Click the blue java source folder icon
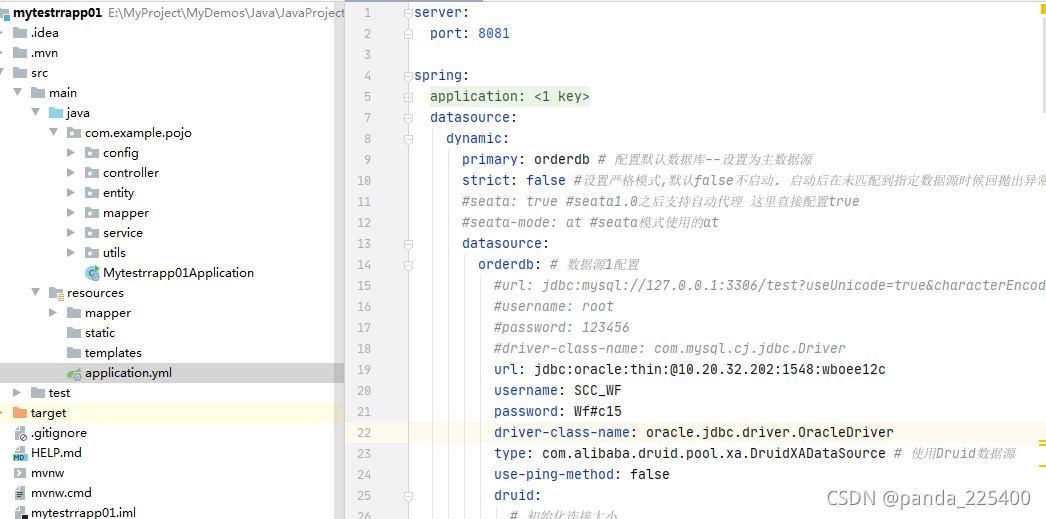1046x519 pixels. coord(55,113)
